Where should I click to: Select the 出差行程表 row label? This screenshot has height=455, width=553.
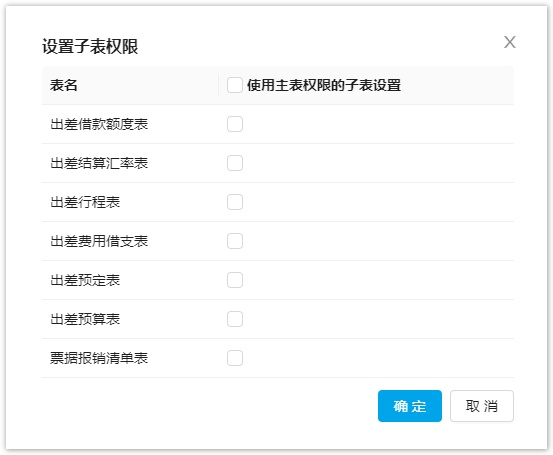85,202
